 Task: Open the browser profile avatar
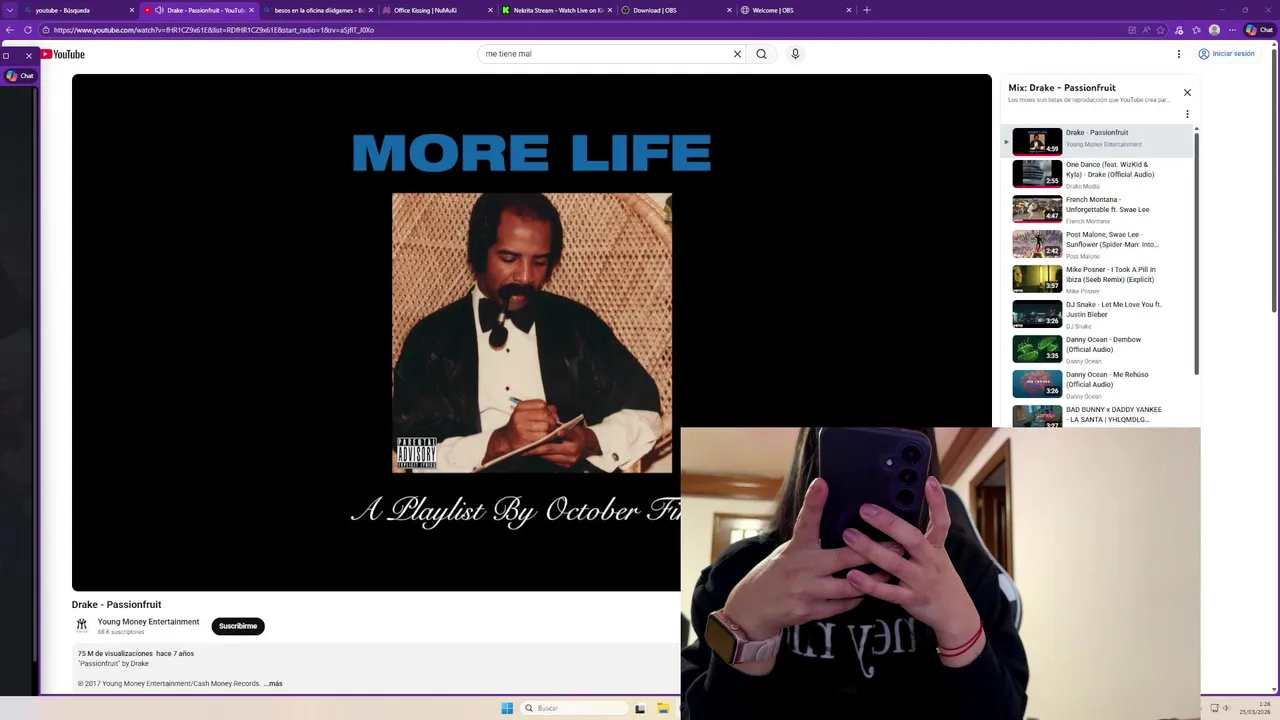coord(1214,30)
